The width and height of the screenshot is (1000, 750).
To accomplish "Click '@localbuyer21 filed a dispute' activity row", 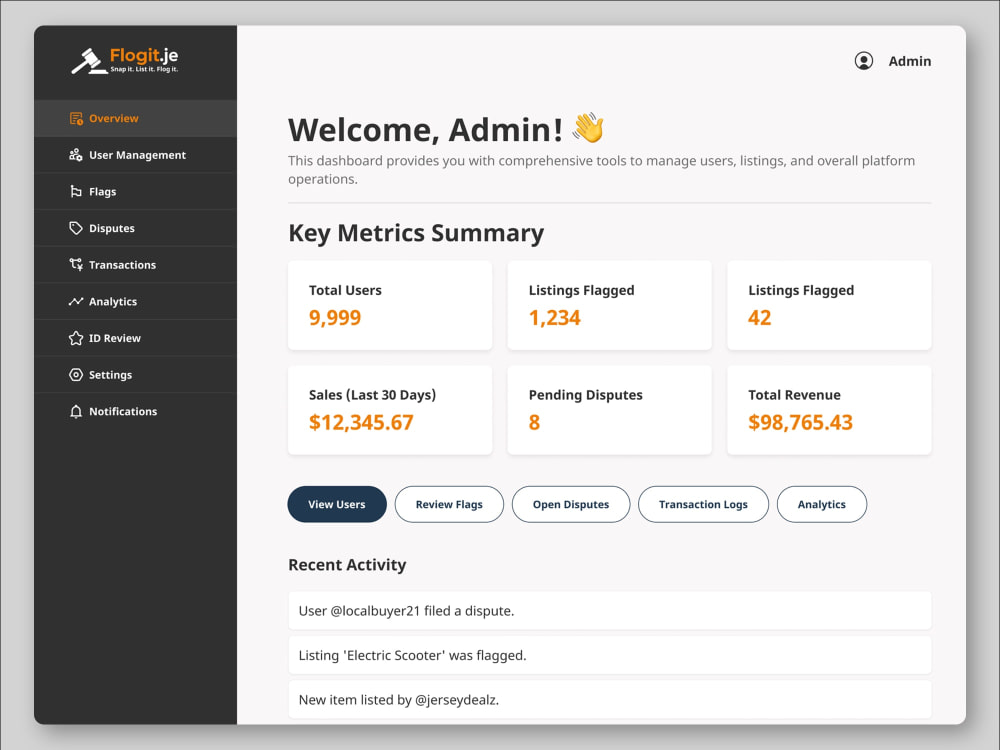I will point(610,611).
